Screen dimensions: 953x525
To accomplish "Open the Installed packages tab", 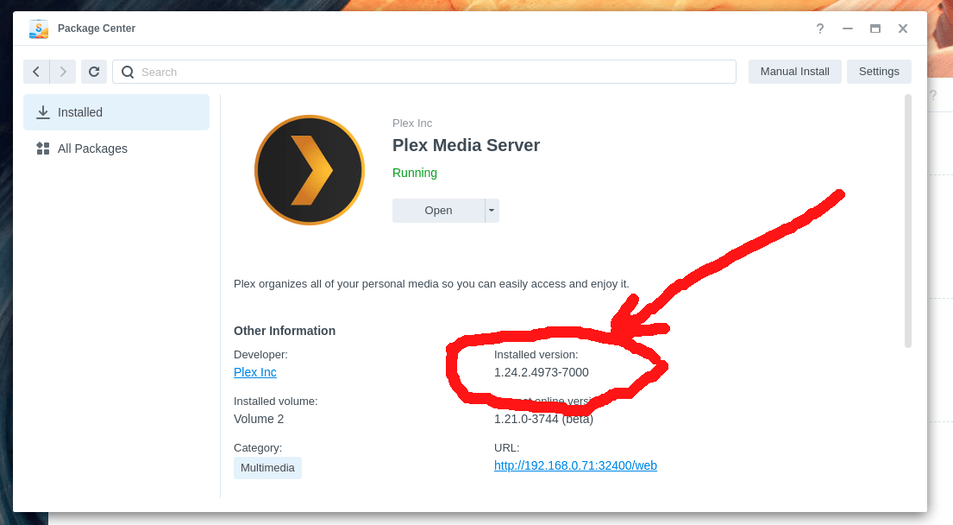I will 116,112.
